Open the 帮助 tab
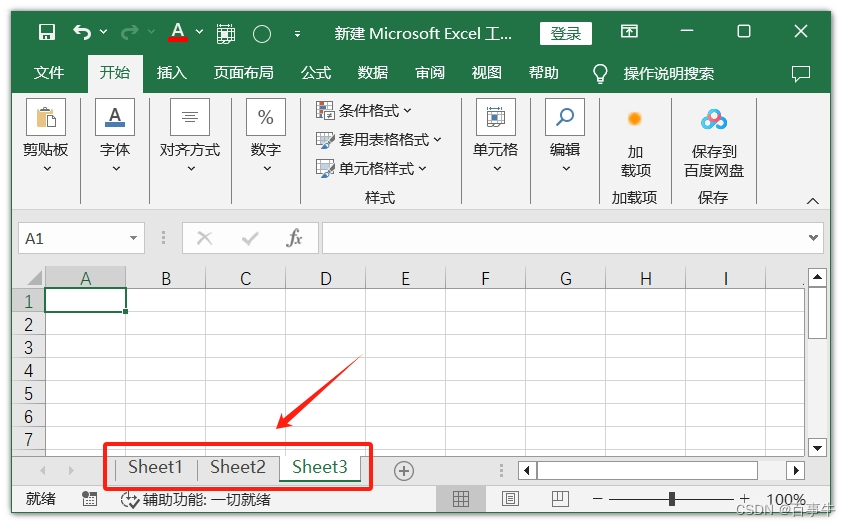851x526 pixels. pos(544,73)
